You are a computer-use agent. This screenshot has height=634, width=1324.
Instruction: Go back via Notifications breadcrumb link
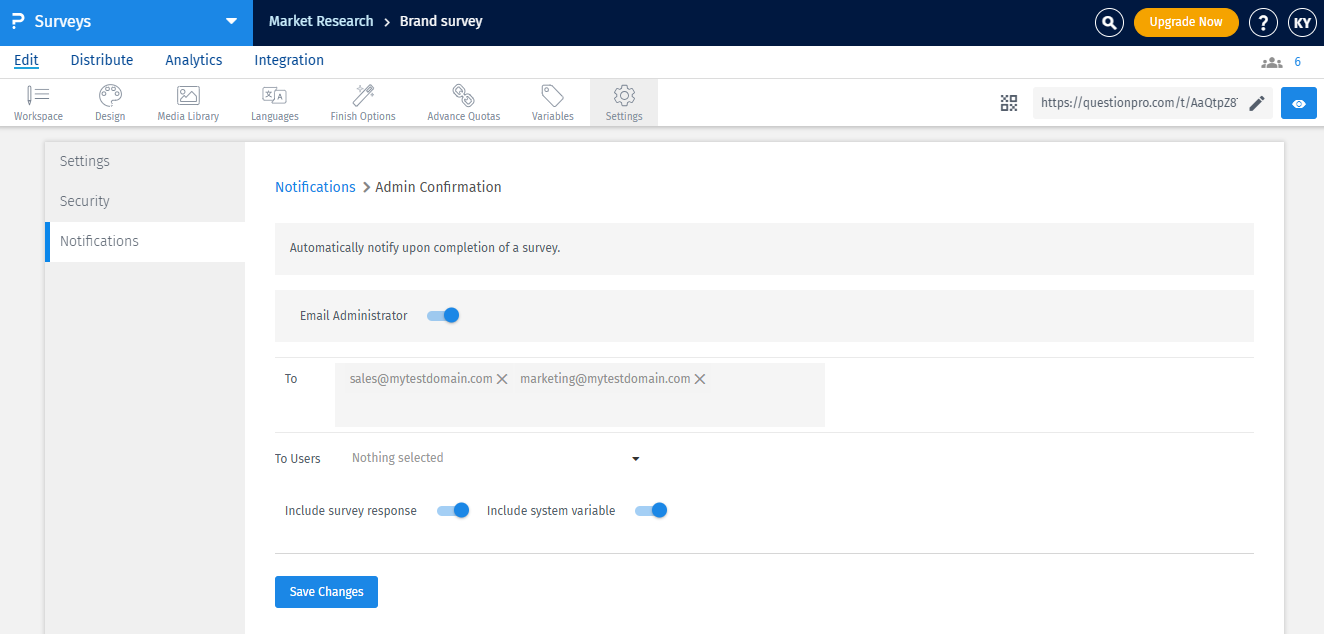point(315,187)
